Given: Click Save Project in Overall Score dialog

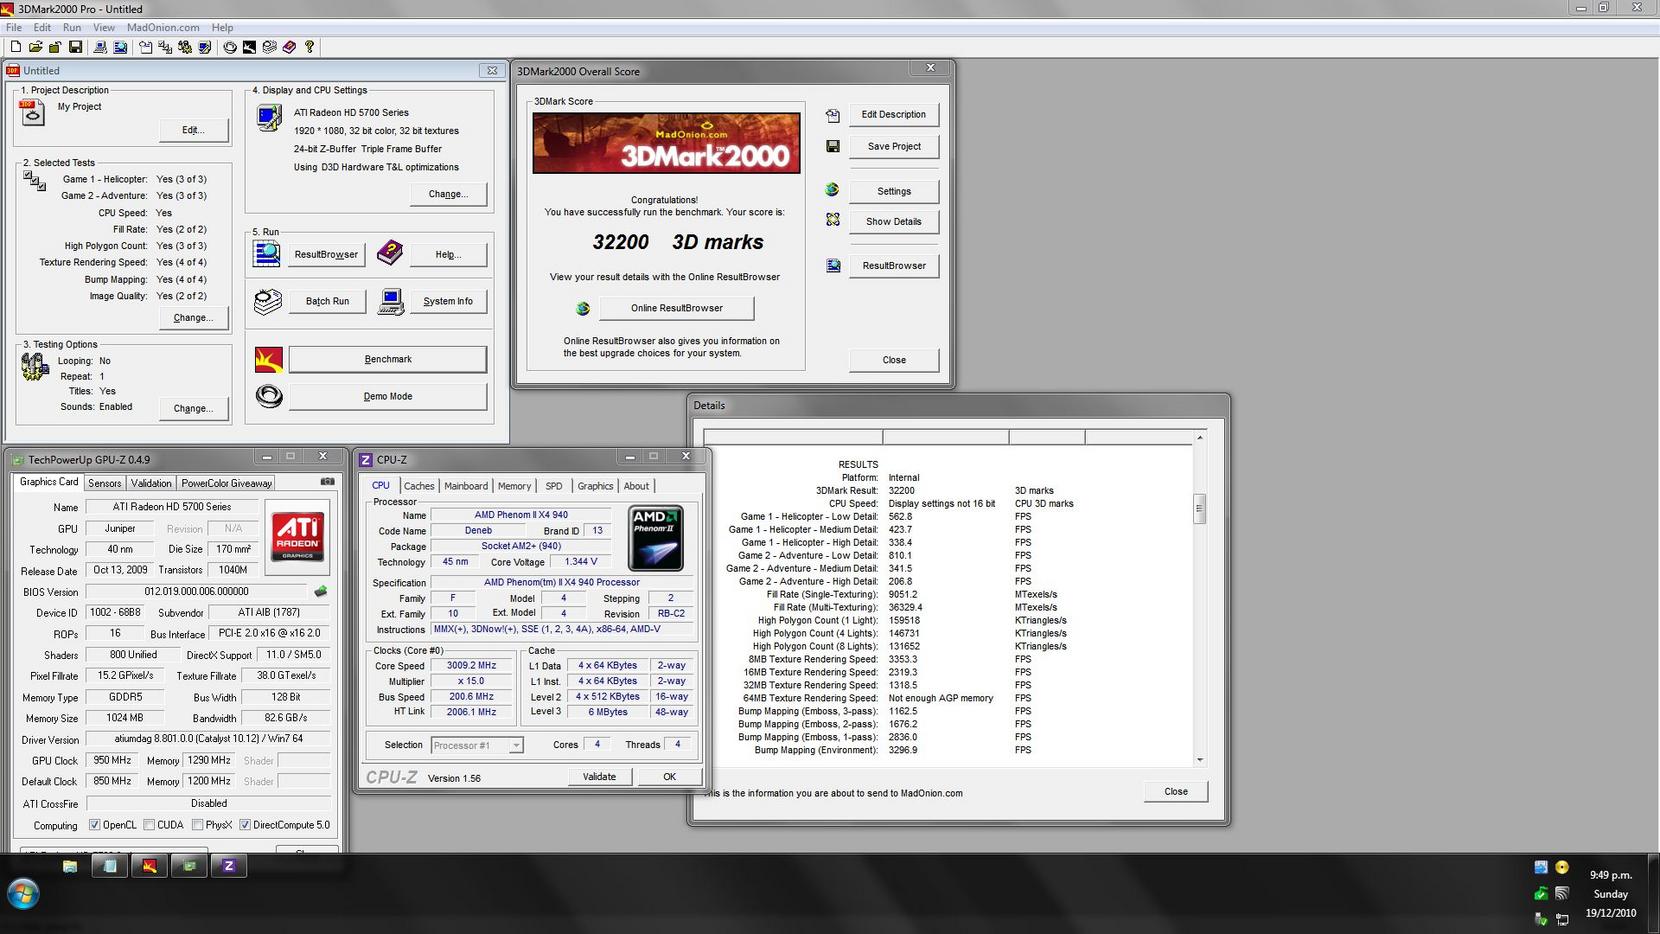Looking at the screenshot, I should pos(894,146).
